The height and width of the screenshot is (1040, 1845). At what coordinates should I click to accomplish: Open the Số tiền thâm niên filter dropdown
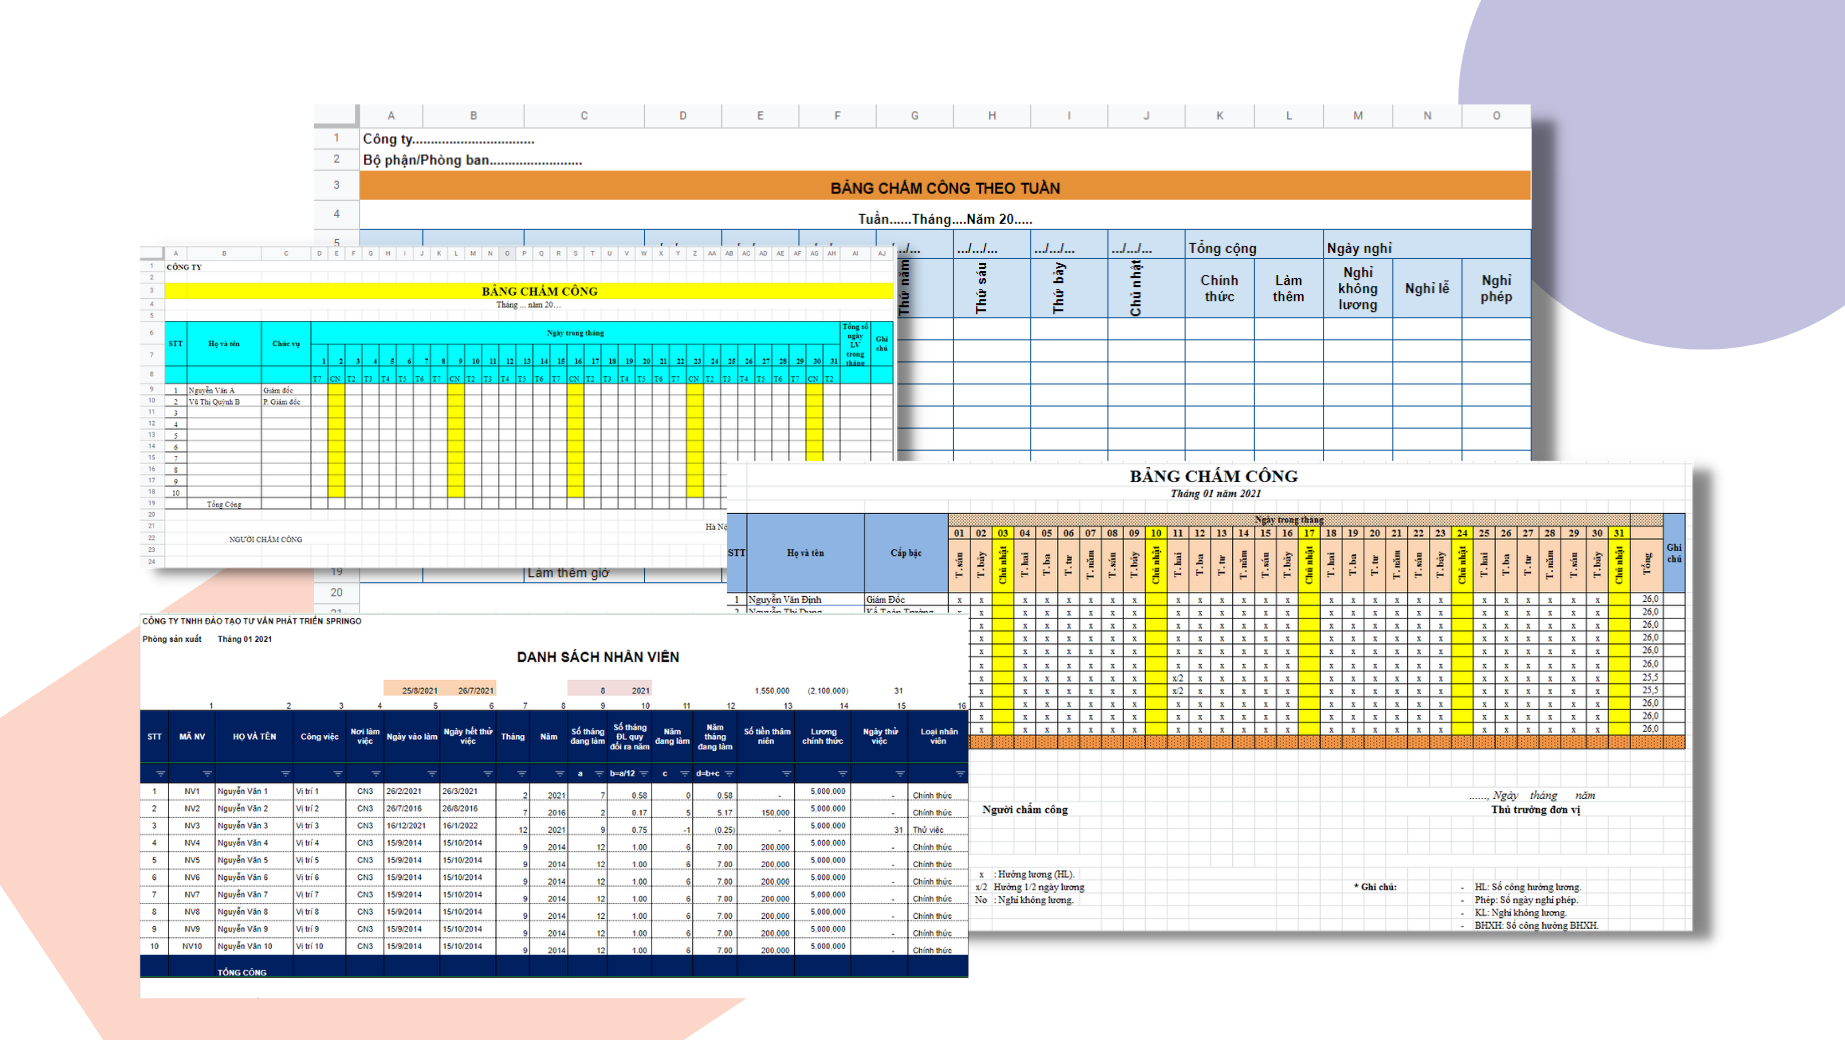(x=786, y=774)
